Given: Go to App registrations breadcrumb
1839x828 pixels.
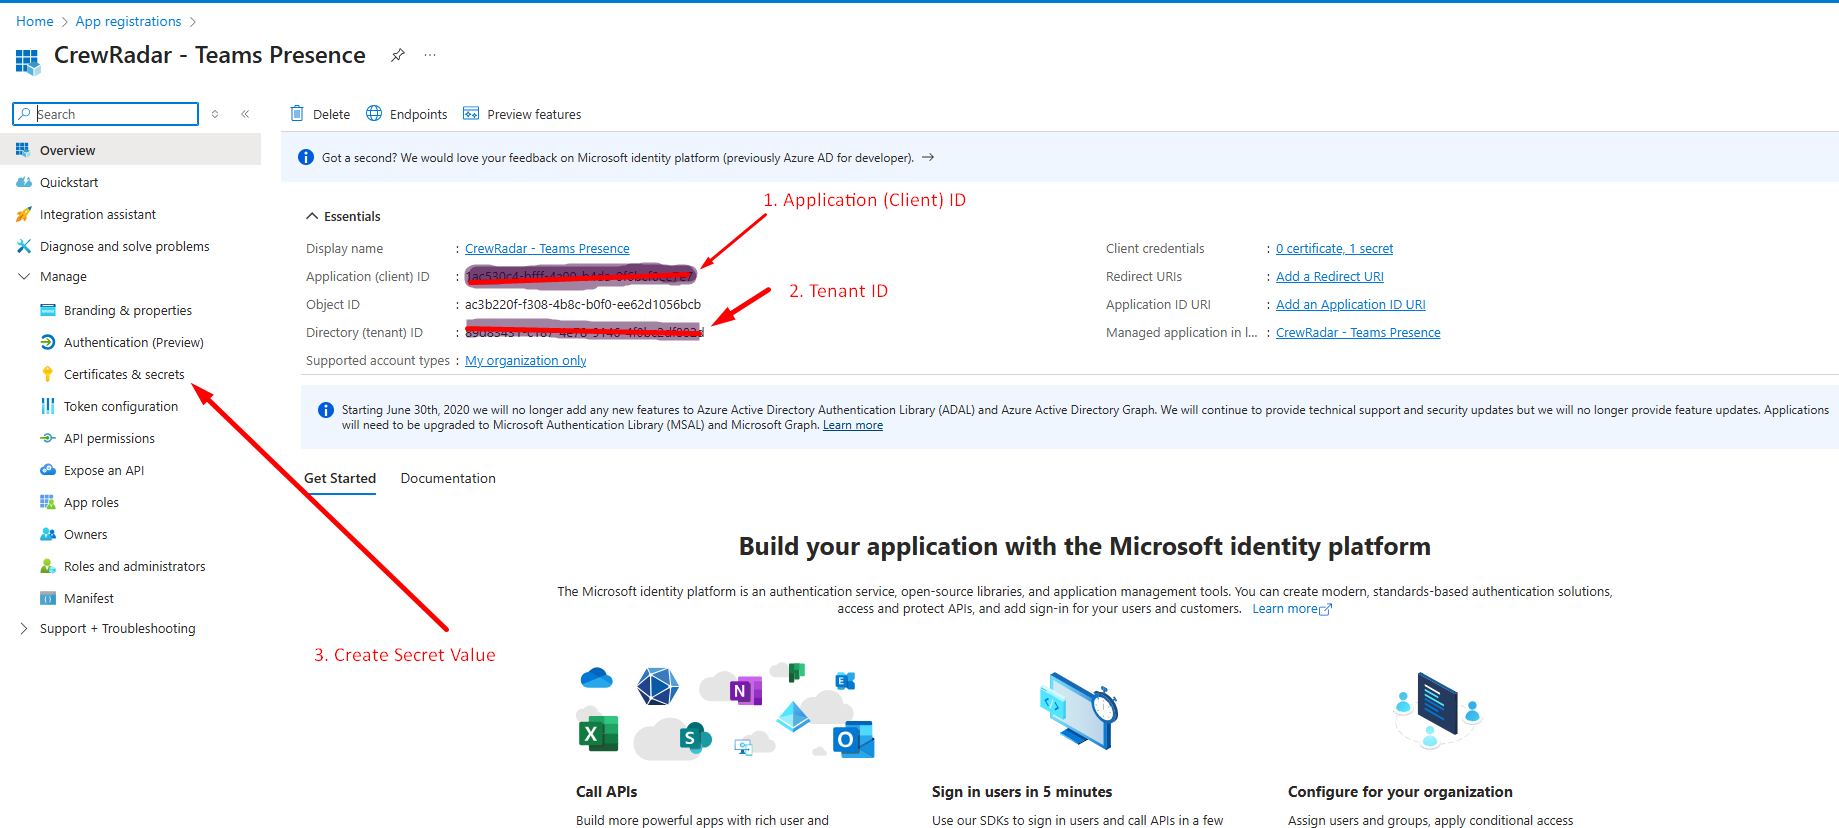Looking at the screenshot, I should 129,21.
